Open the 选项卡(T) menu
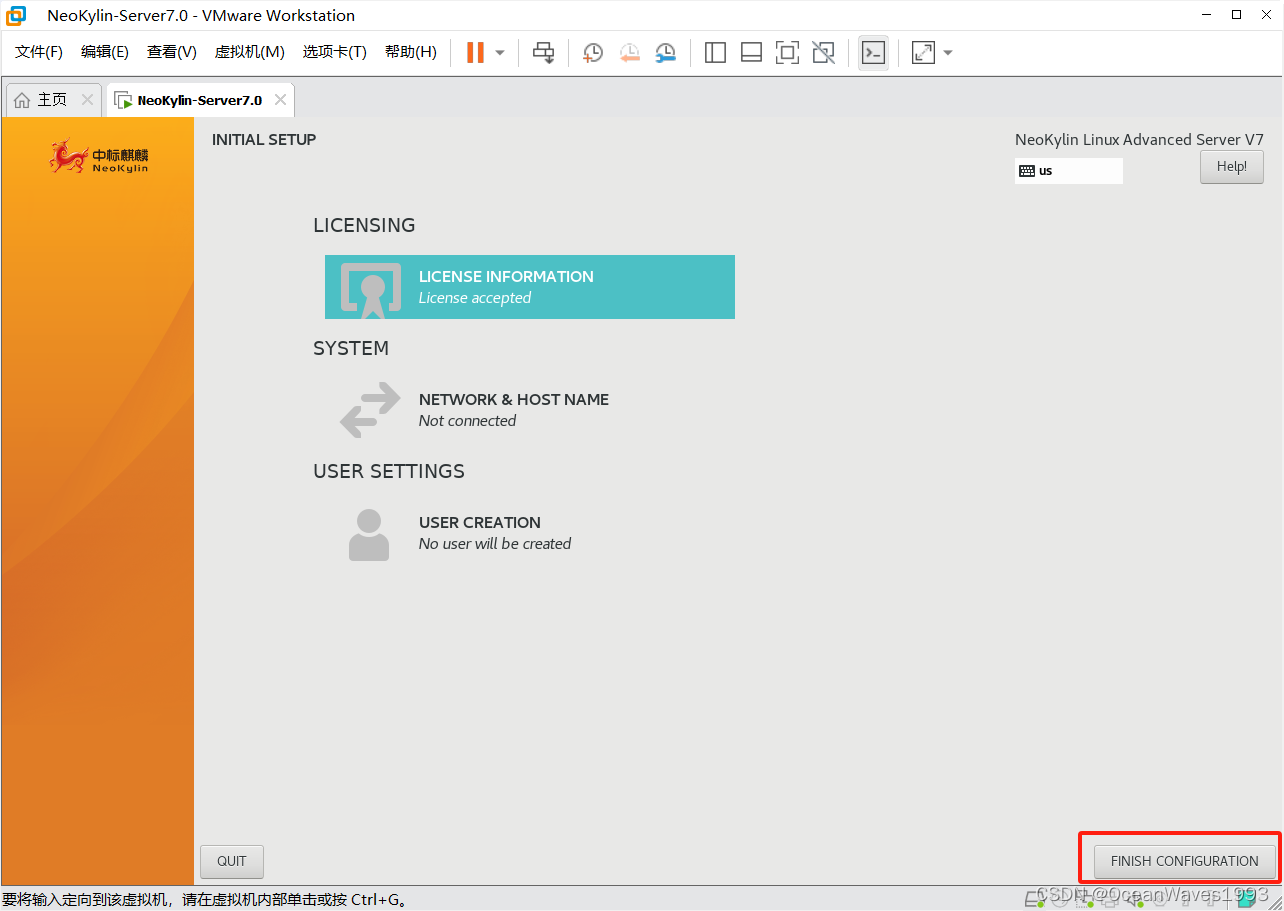 coord(335,52)
